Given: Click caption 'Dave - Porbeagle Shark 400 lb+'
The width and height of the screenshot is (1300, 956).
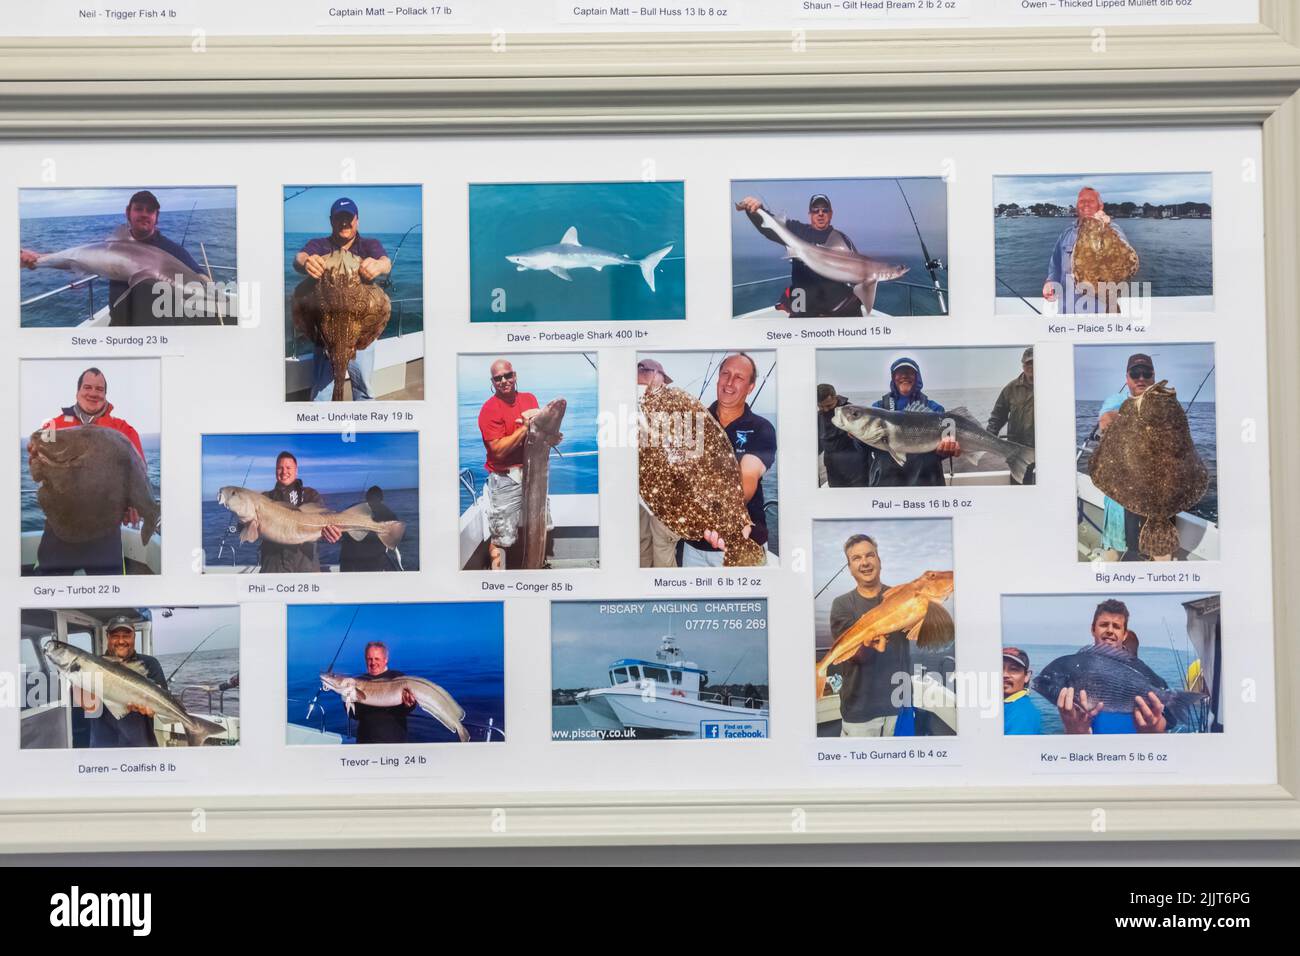Looking at the screenshot, I should [x=577, y=336].
